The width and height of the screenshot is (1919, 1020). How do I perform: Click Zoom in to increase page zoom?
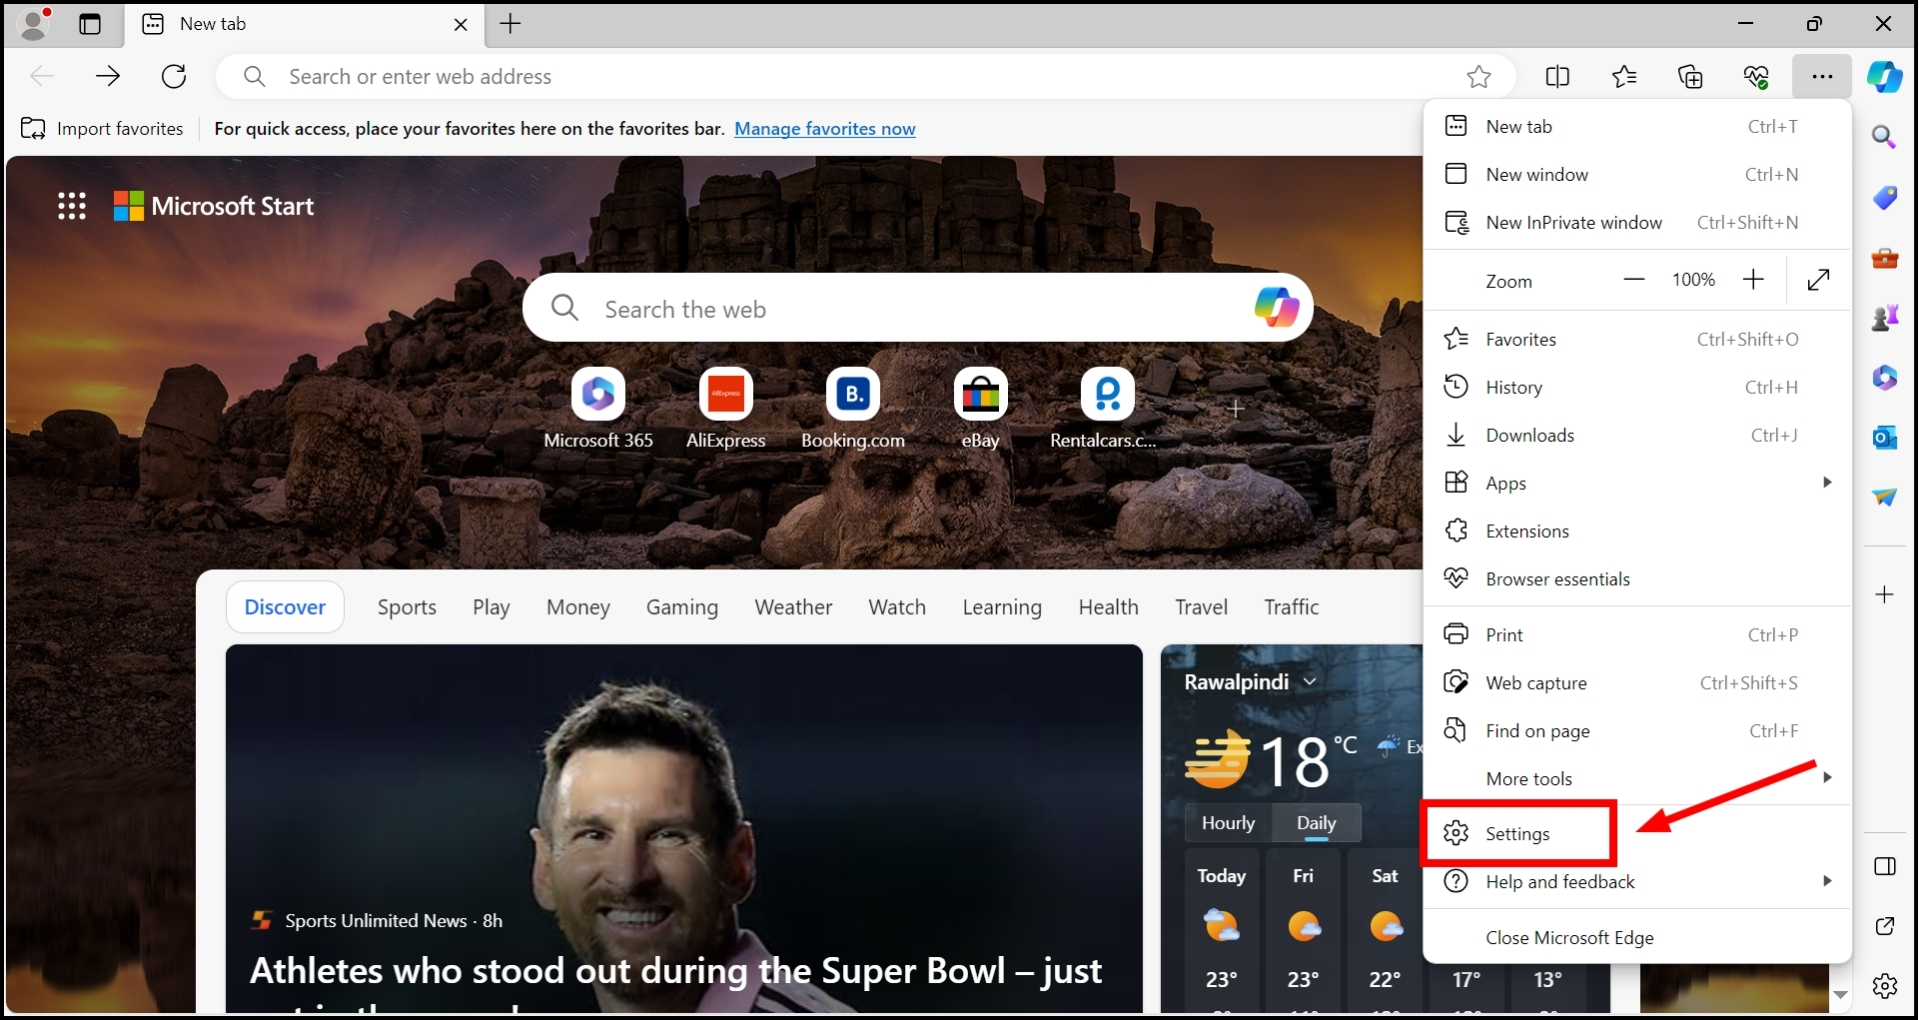(x=1754, y=280)
